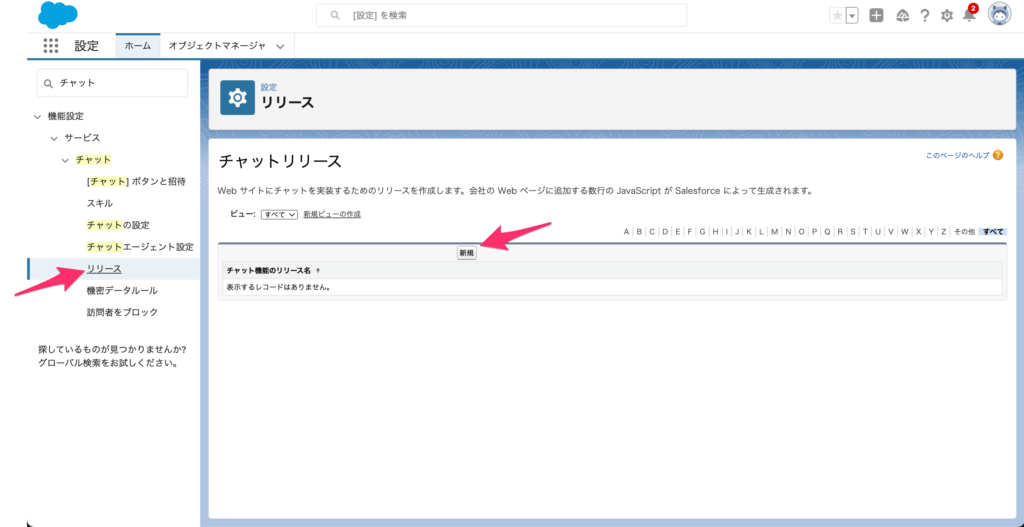
Task: Click the favorites star icon
Action: tap(837, 16)
